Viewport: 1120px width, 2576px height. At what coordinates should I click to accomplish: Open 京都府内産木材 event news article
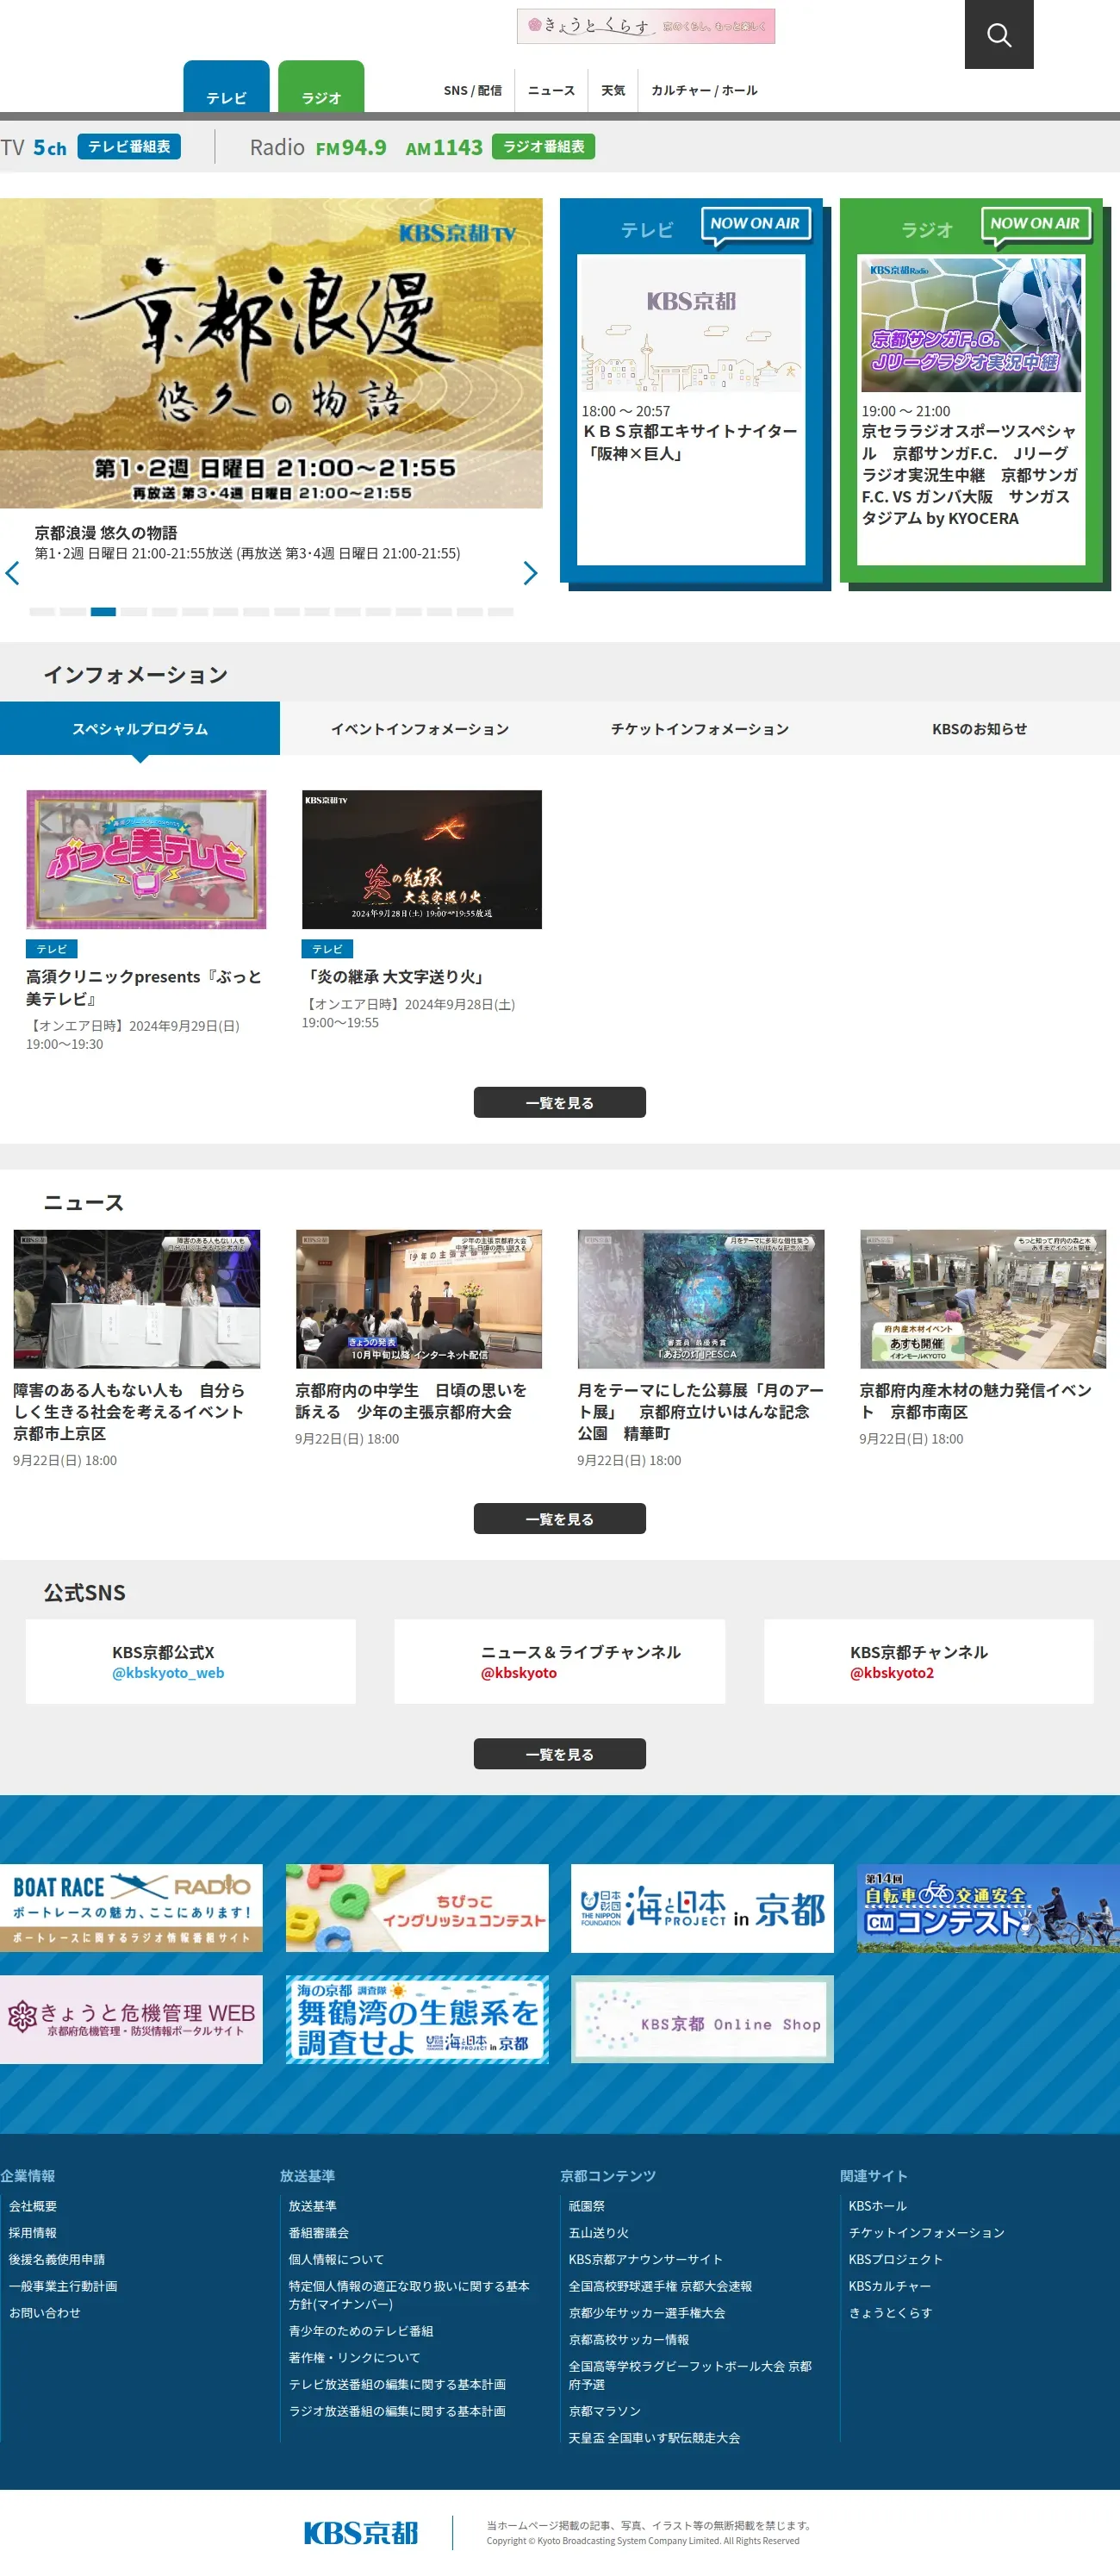[983, 1338]
